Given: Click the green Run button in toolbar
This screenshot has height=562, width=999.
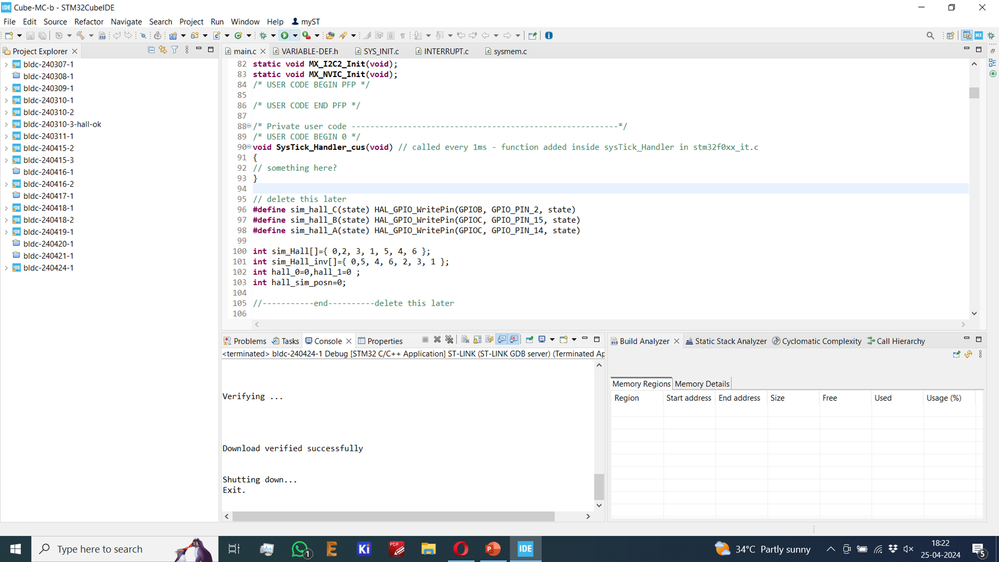Looking at the screenshot, I should (285, 36).
